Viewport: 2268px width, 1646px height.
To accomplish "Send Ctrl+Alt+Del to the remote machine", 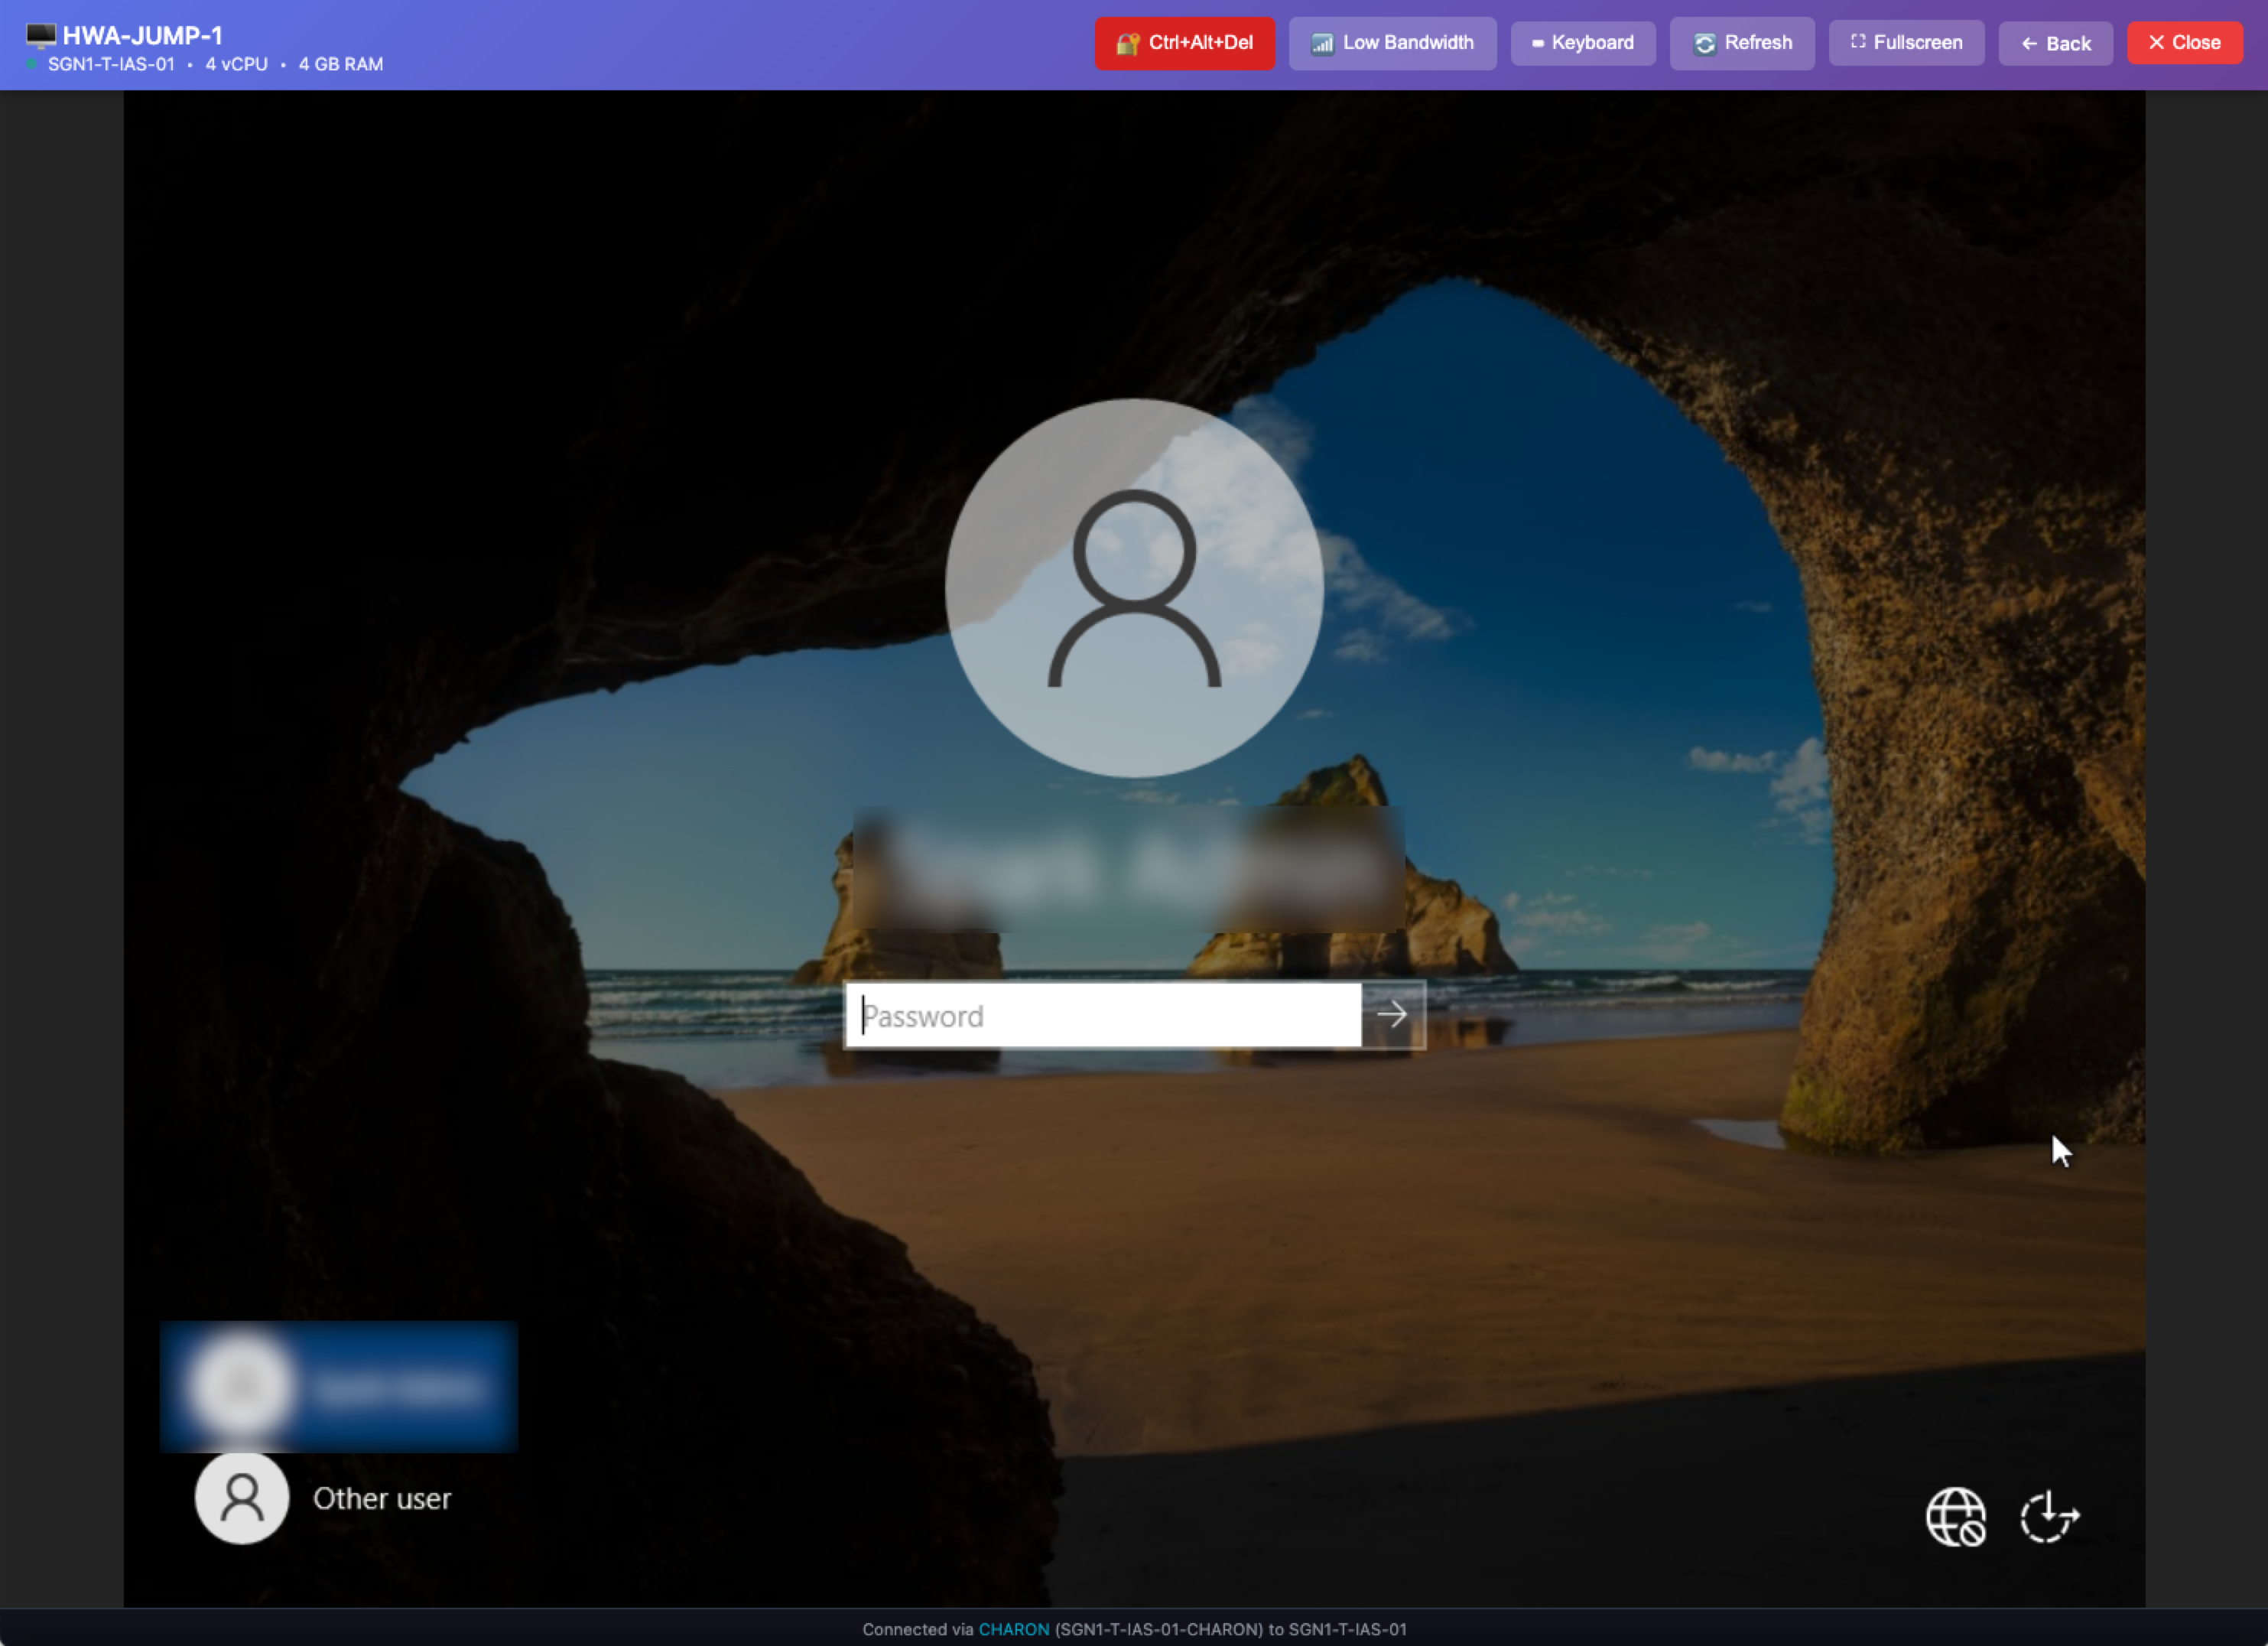I will [1185, 43].
